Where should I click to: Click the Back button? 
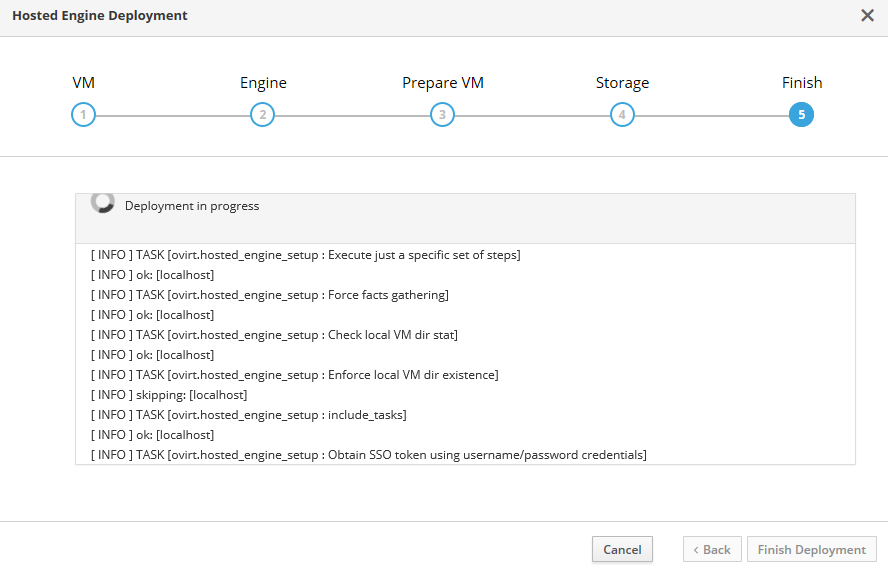(x=713, y=549)
